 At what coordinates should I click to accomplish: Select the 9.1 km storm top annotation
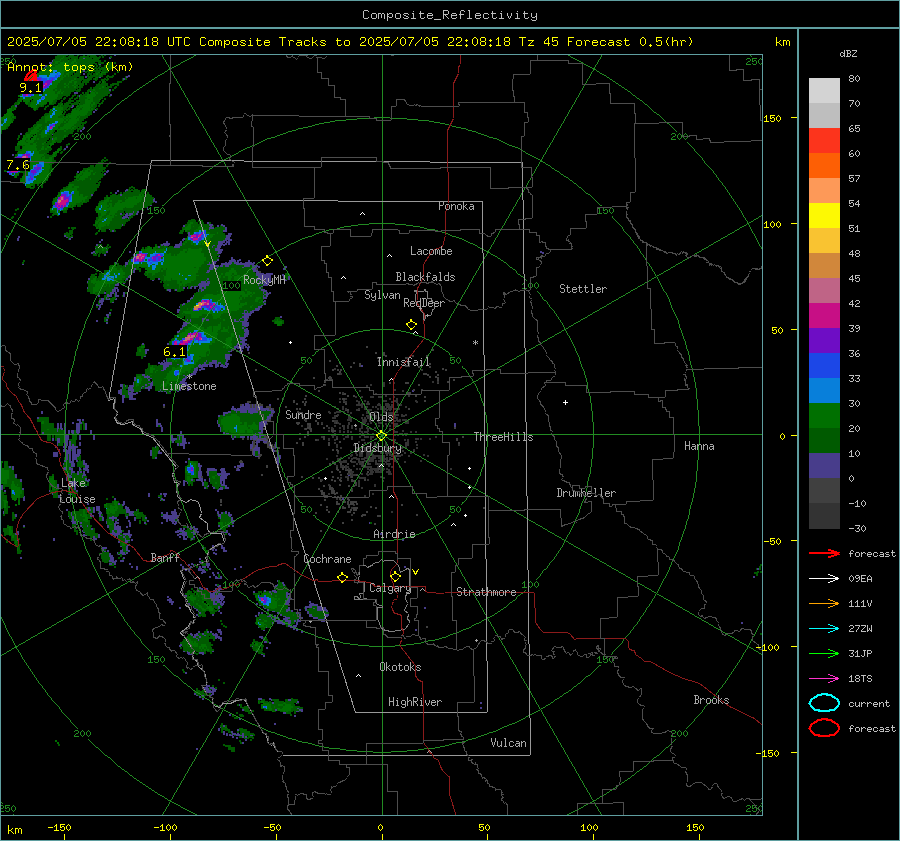30,88
